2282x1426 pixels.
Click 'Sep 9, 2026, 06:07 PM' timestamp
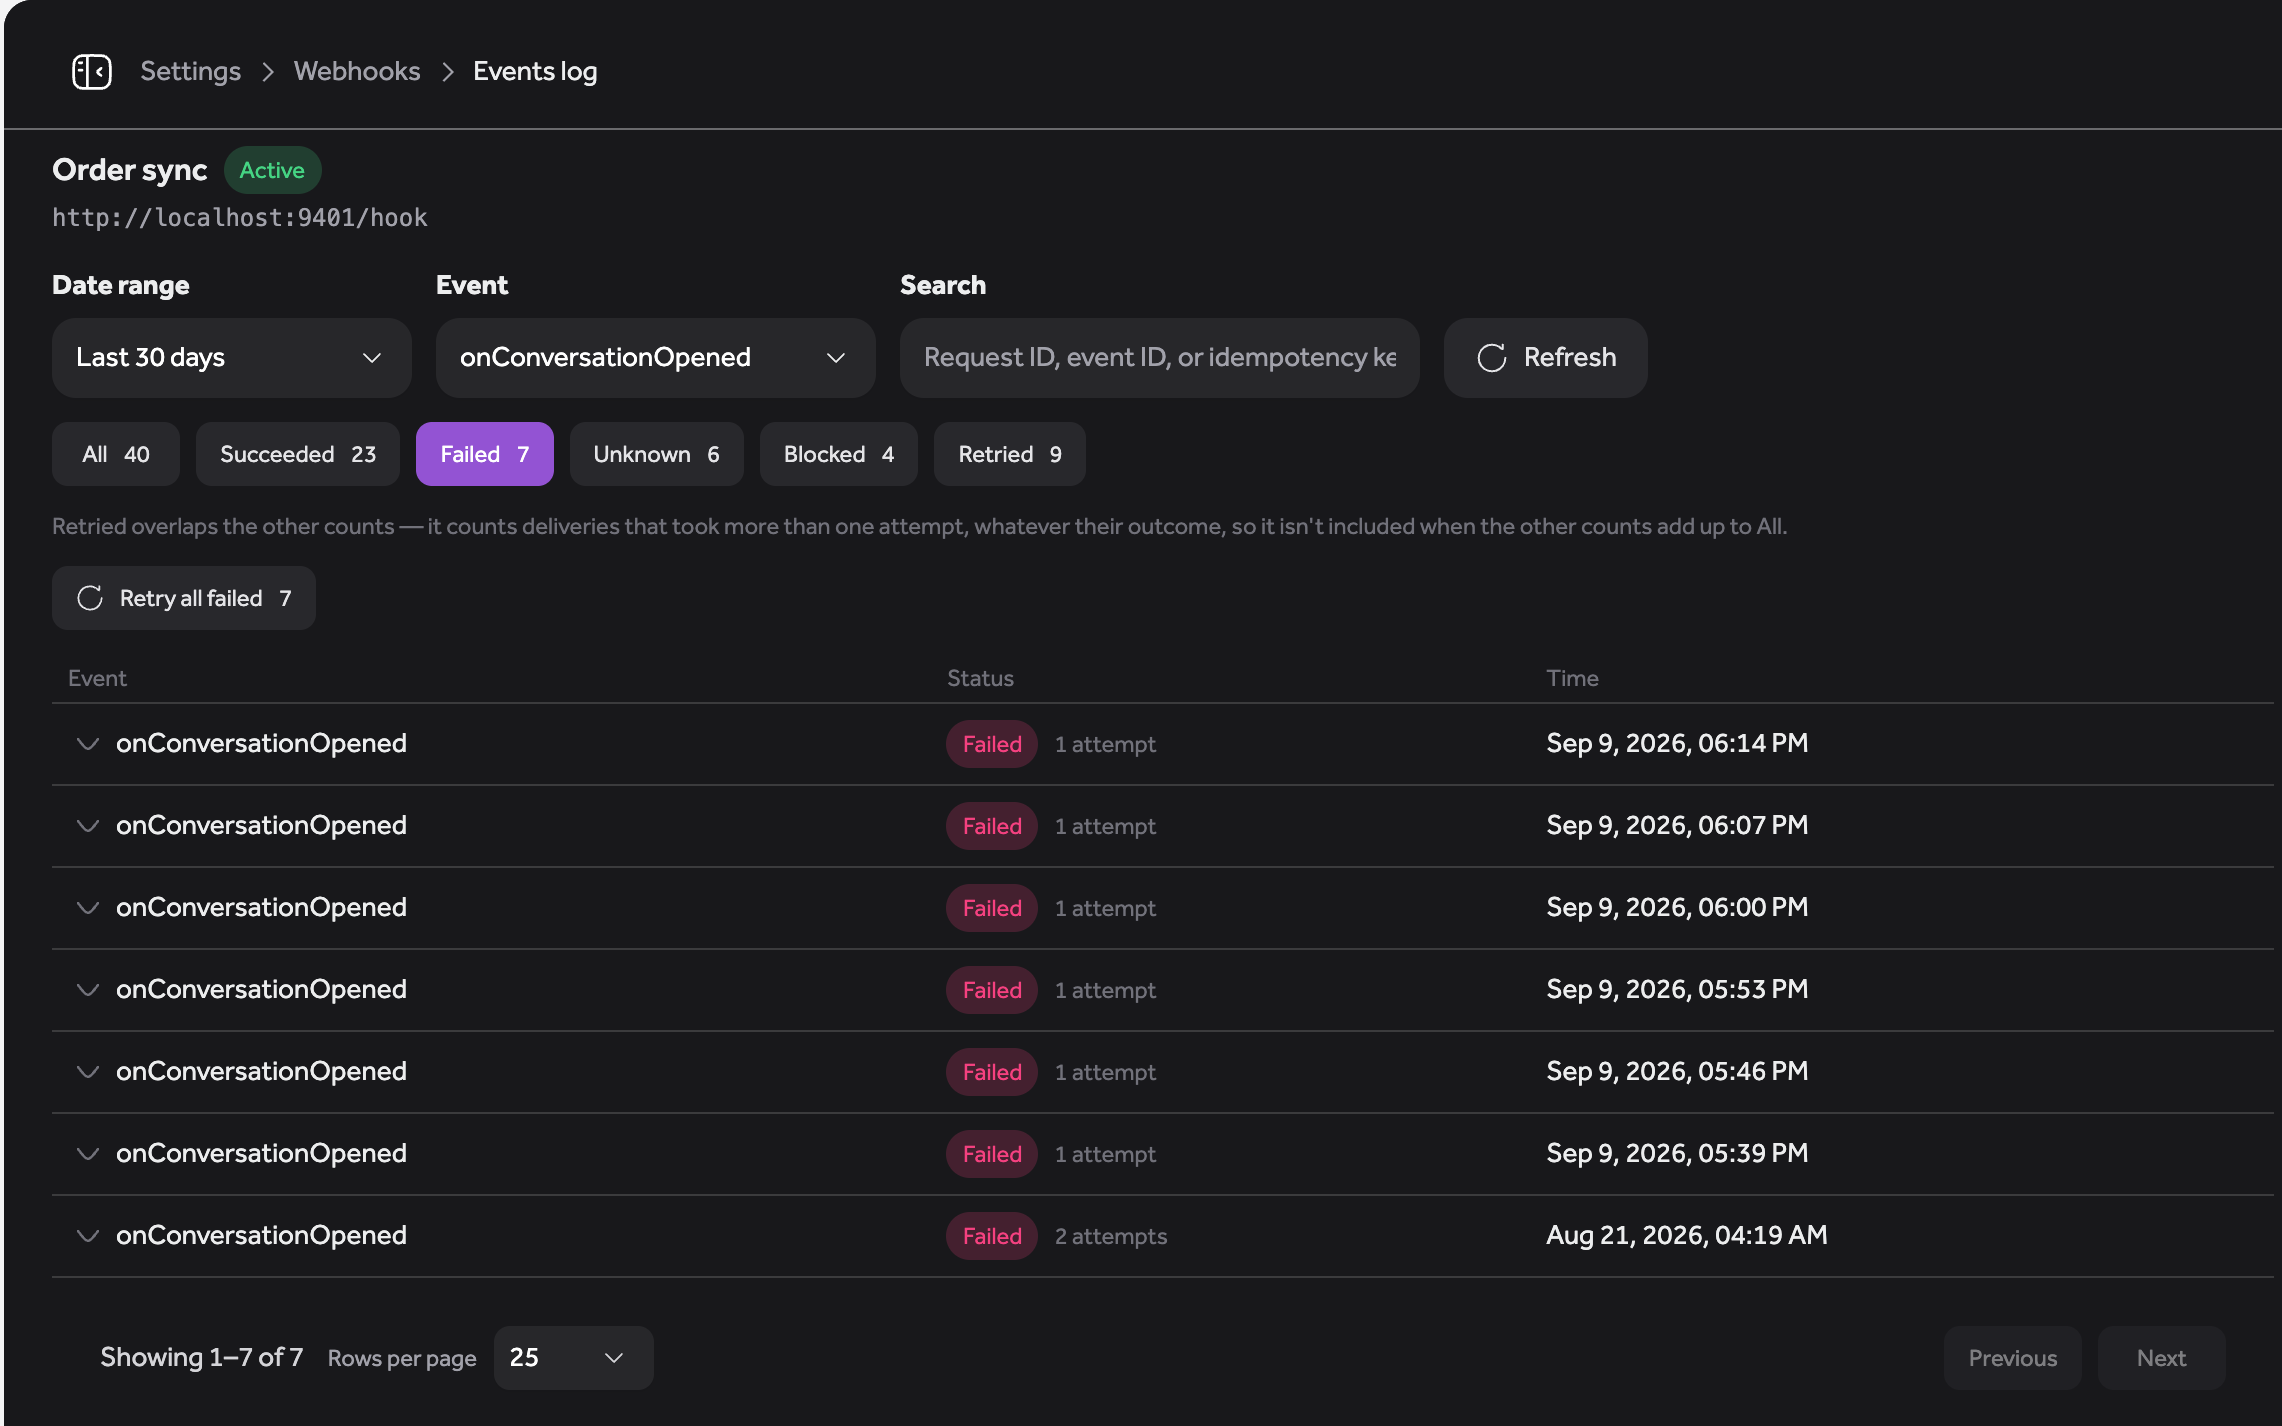pyautogui.click(x=1677, y=826)
